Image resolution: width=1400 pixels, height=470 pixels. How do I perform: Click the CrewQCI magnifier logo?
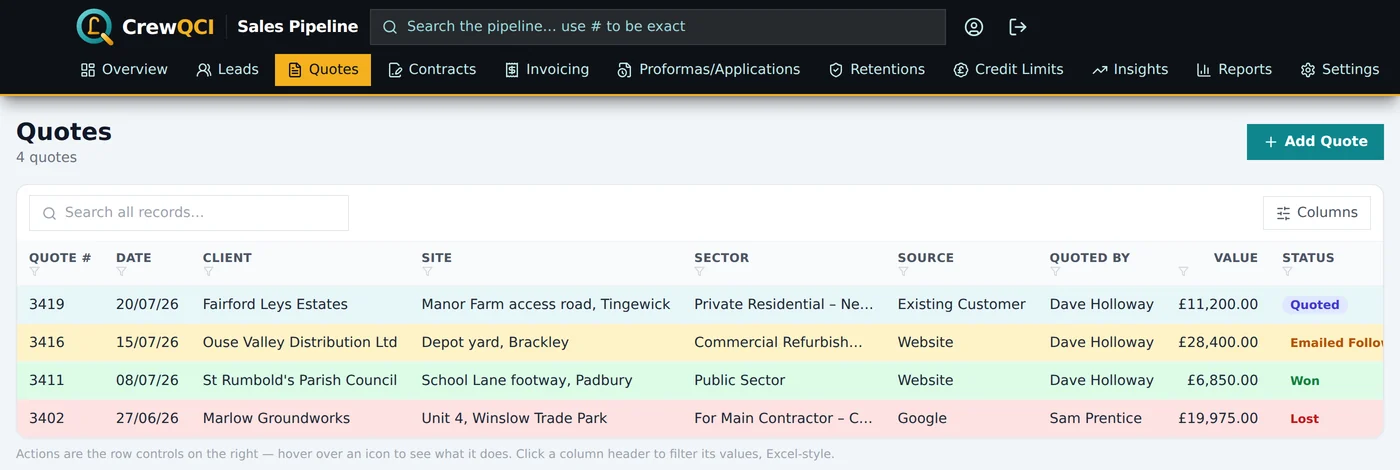click(95, 27)
